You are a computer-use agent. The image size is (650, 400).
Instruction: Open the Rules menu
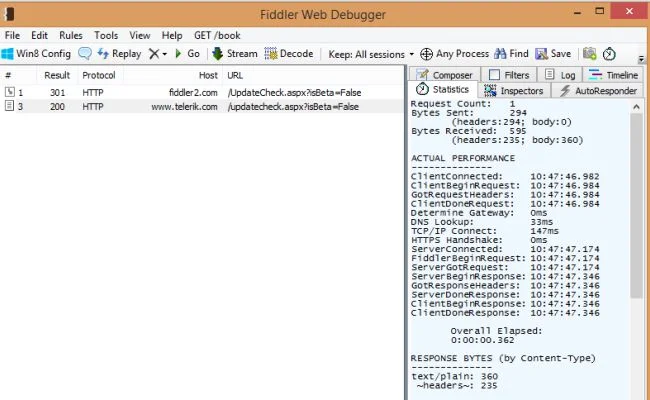71,35
